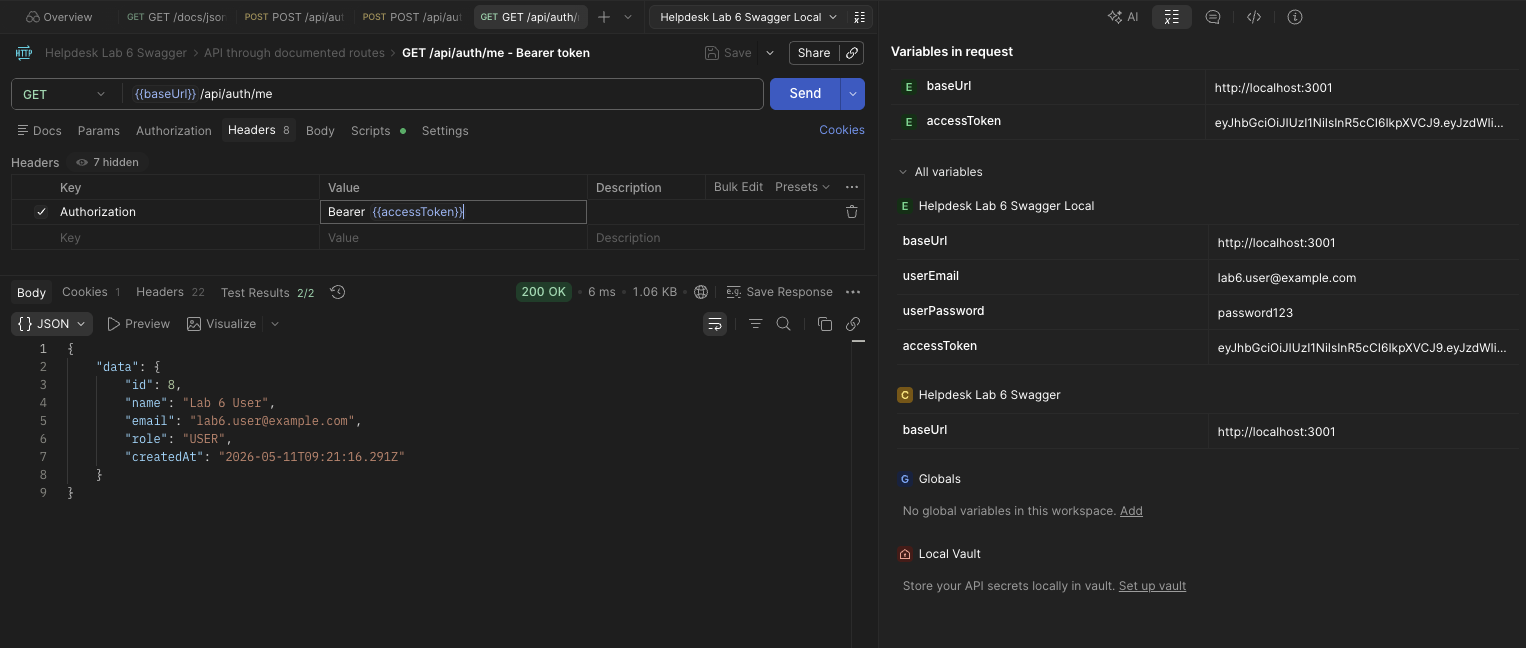
Task: Open response Cookies tab
Action: pos(91,292)
